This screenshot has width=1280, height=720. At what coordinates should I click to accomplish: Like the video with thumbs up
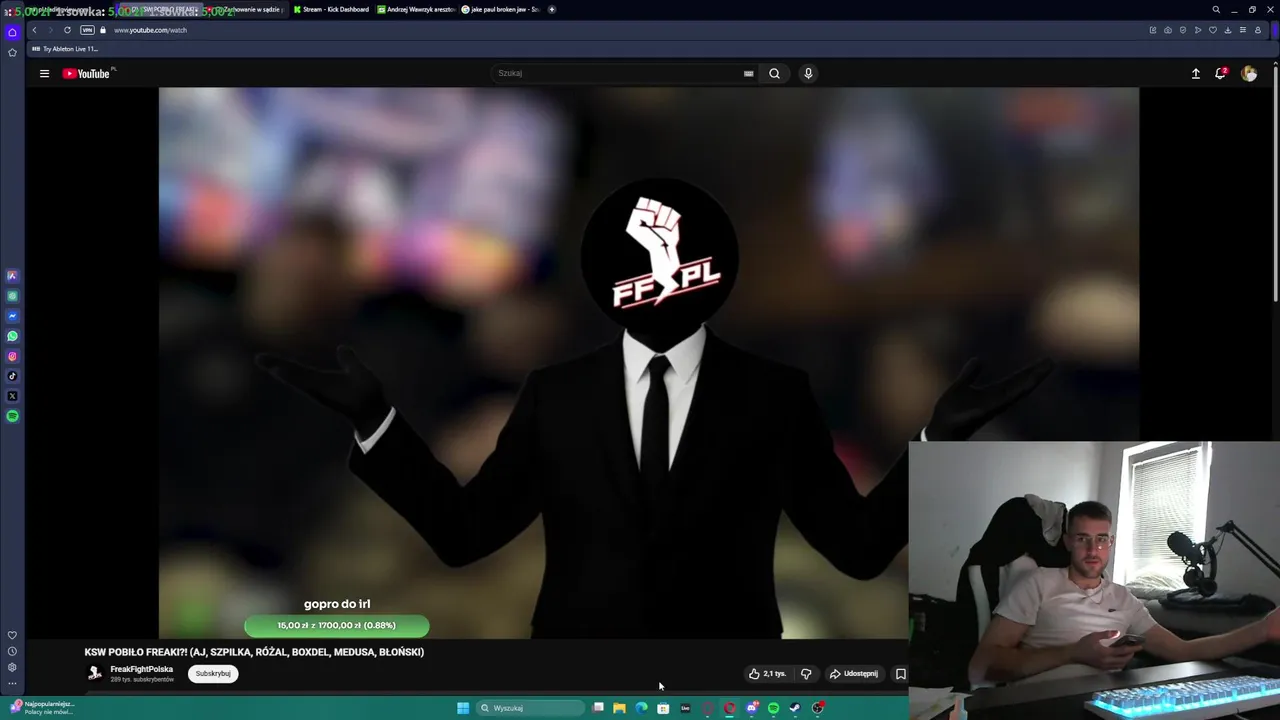click(767, 674)
